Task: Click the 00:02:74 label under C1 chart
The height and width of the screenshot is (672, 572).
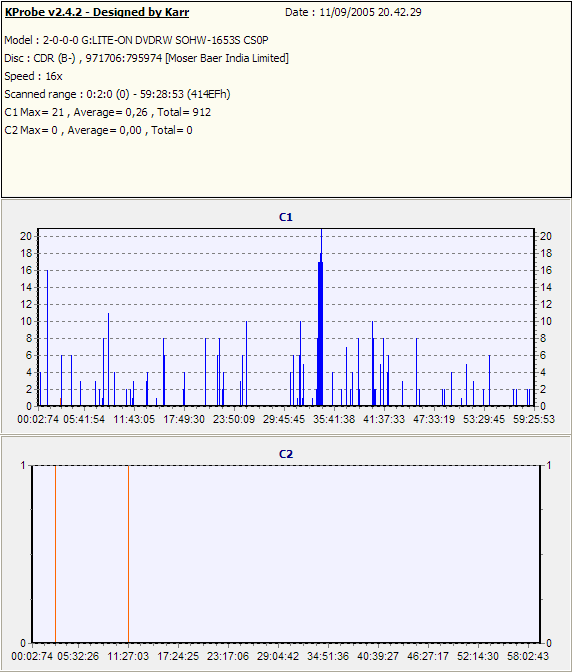Action: (x=38, y=419)
